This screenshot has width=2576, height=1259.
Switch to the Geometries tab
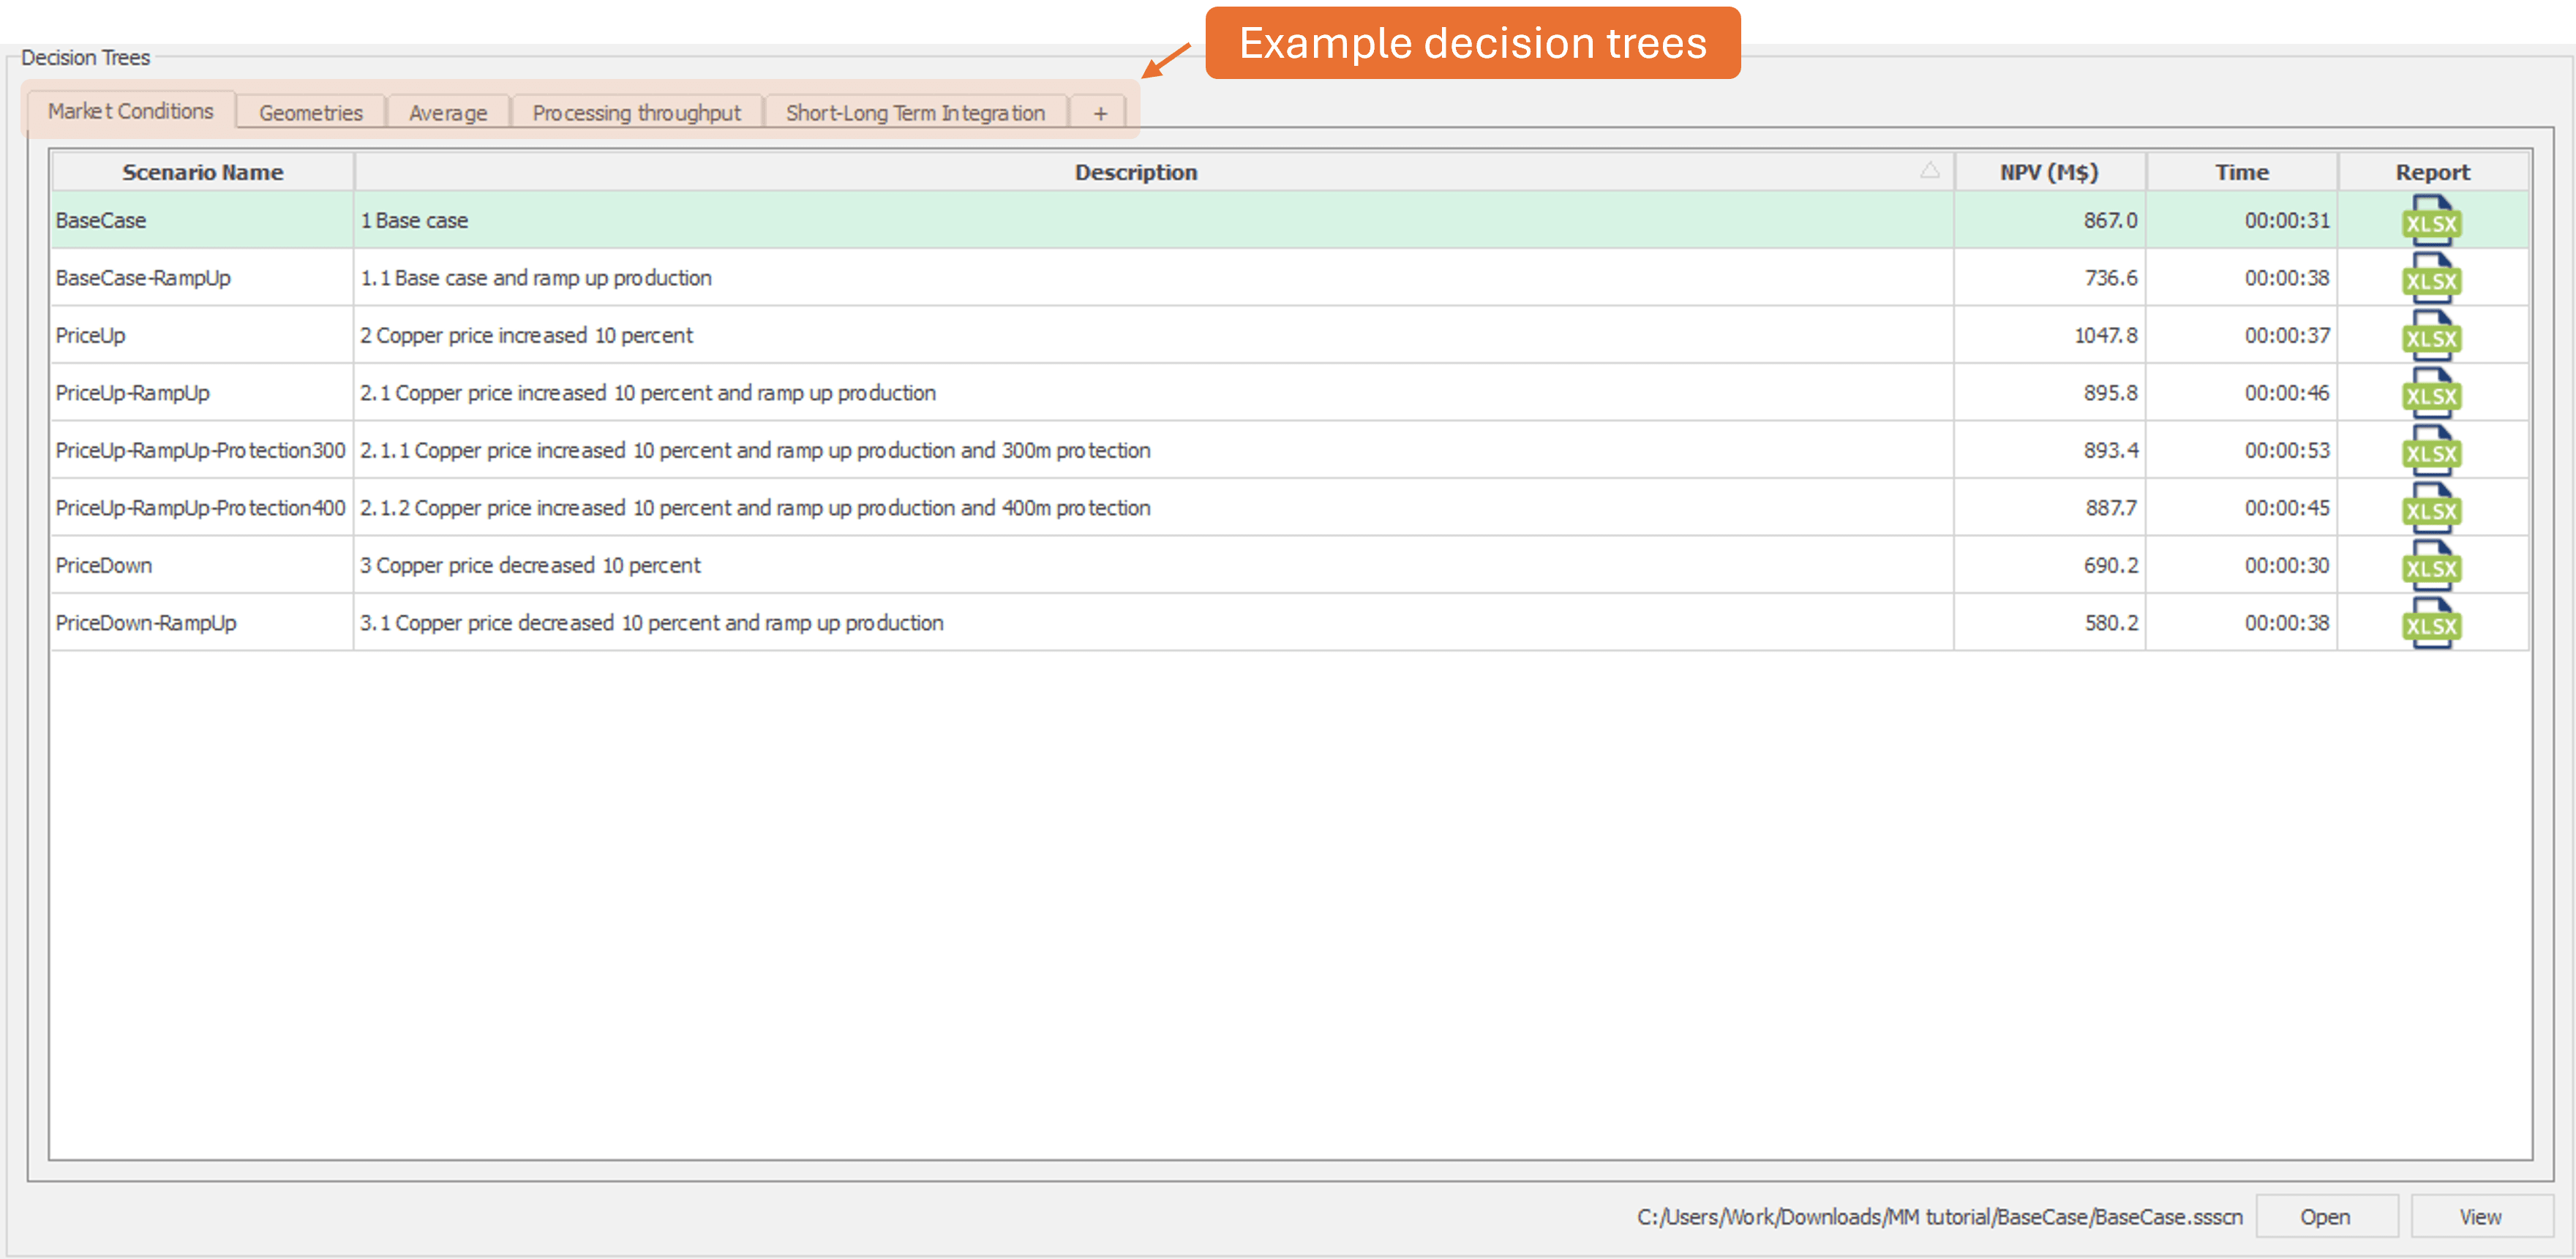click(310, 113)
